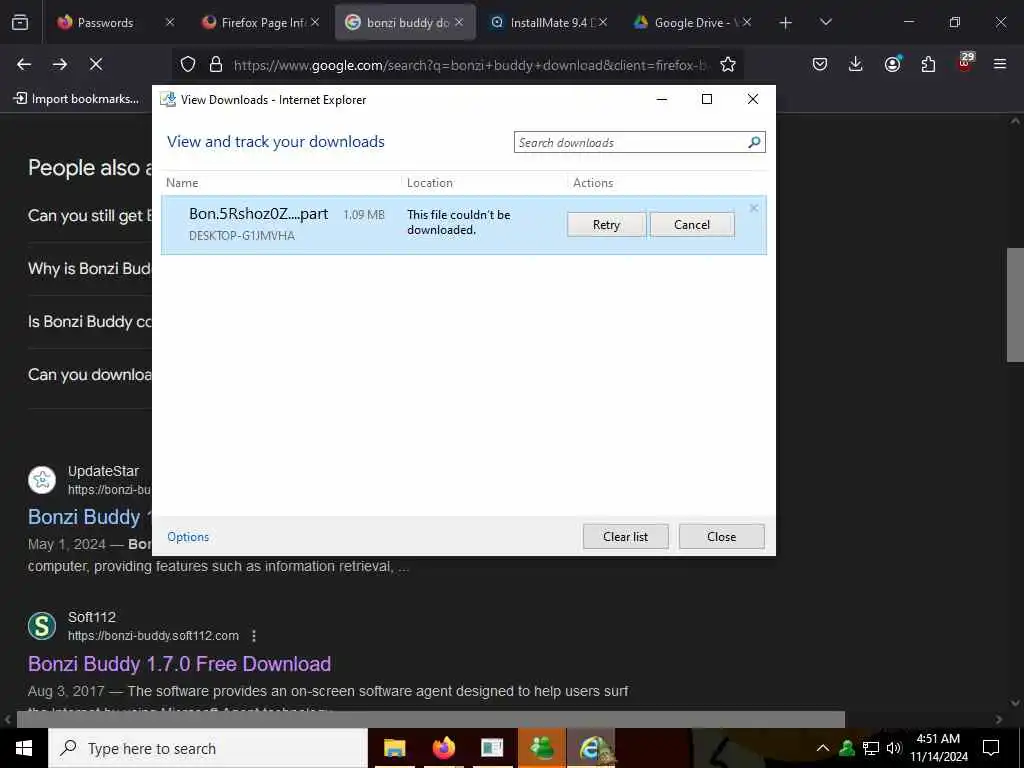Open the Extensions puzzle icon
This screenshot has width=1024, height=768.
928,64
